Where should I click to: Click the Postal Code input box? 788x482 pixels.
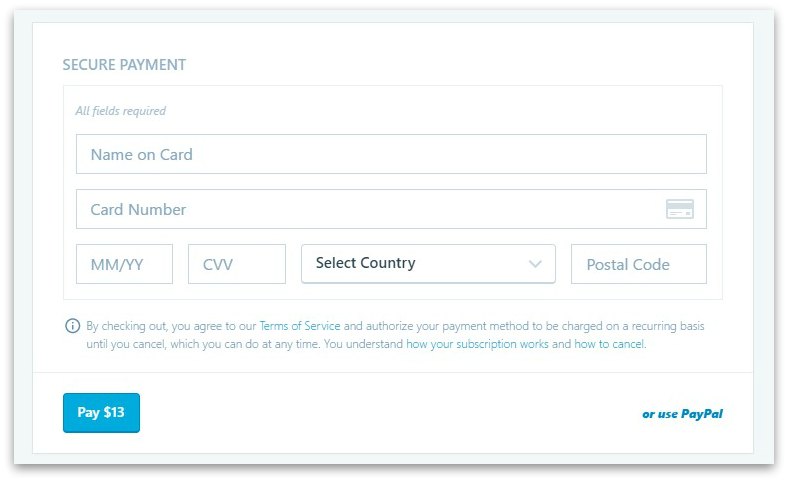[x=638, y=264]
